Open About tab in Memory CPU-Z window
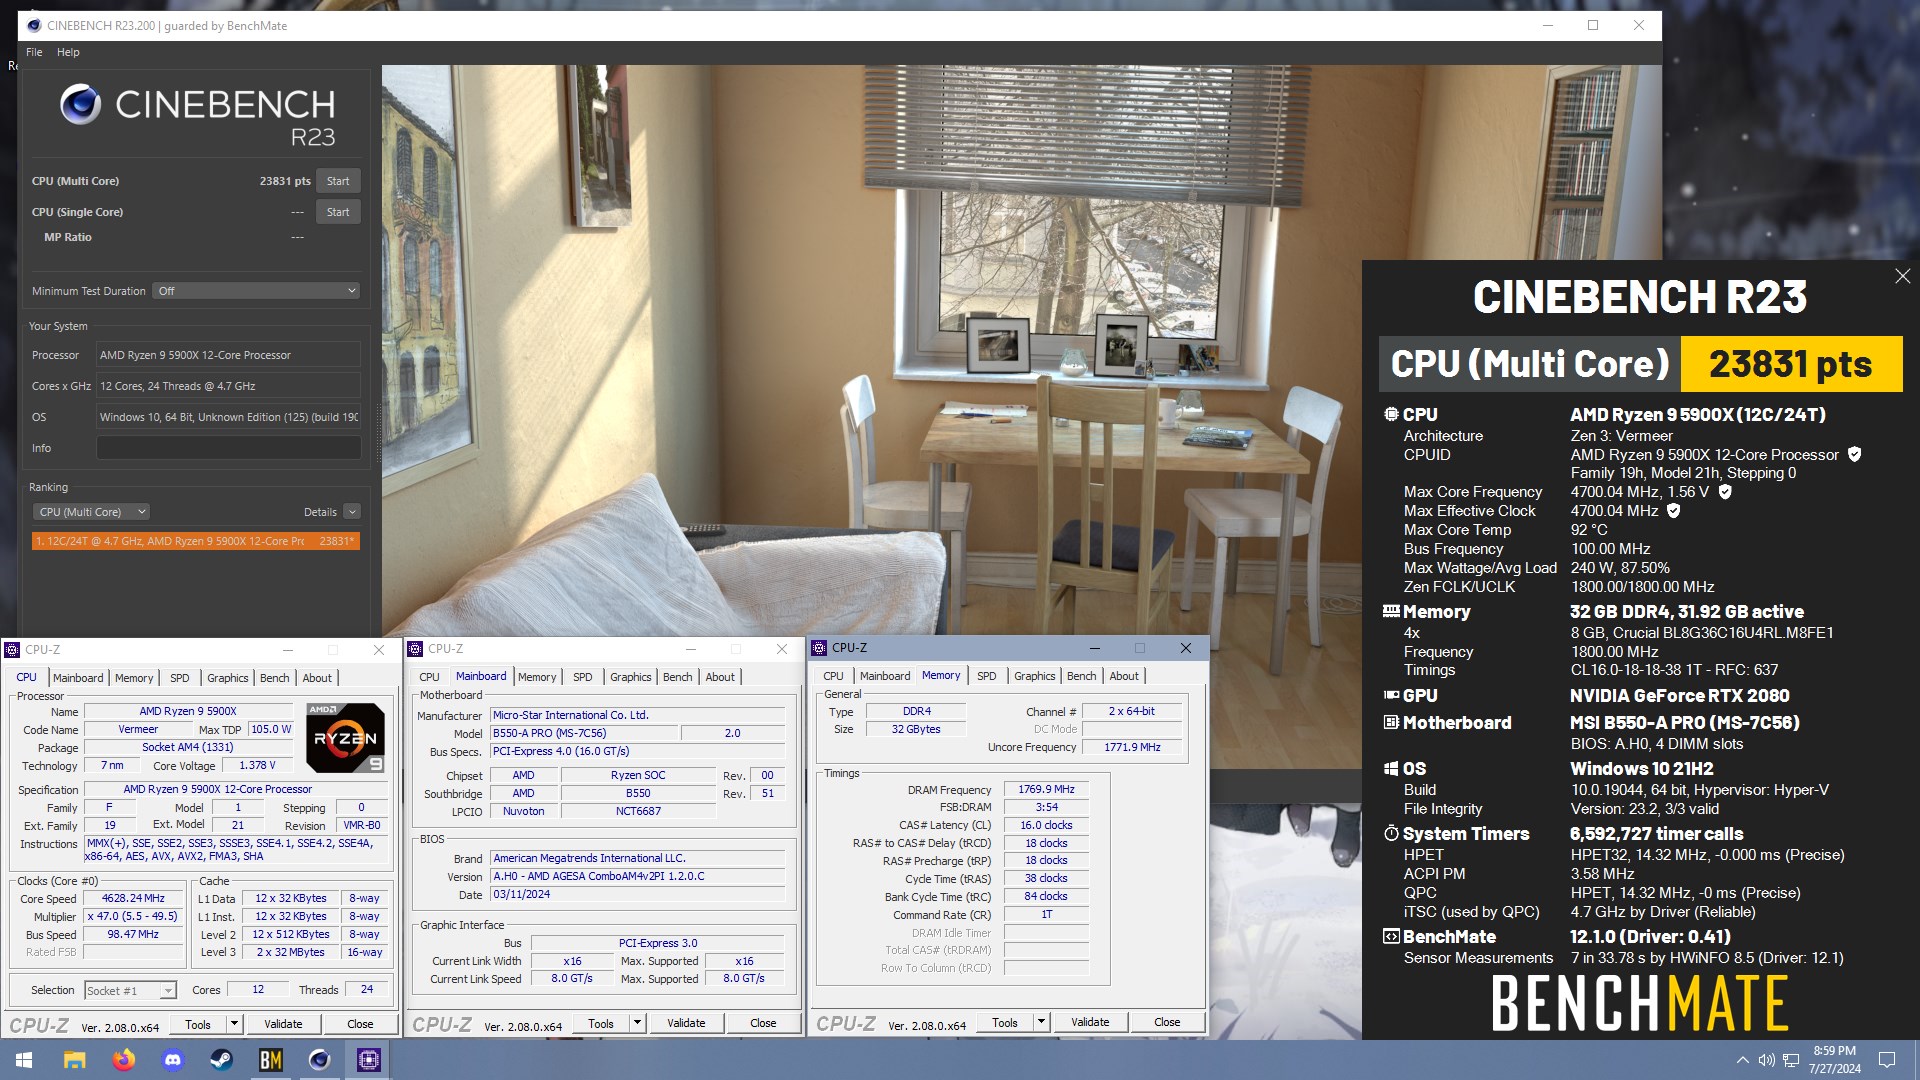Image resolution: width=1920 pixels, height=1080 pixels. point(1124,676)
